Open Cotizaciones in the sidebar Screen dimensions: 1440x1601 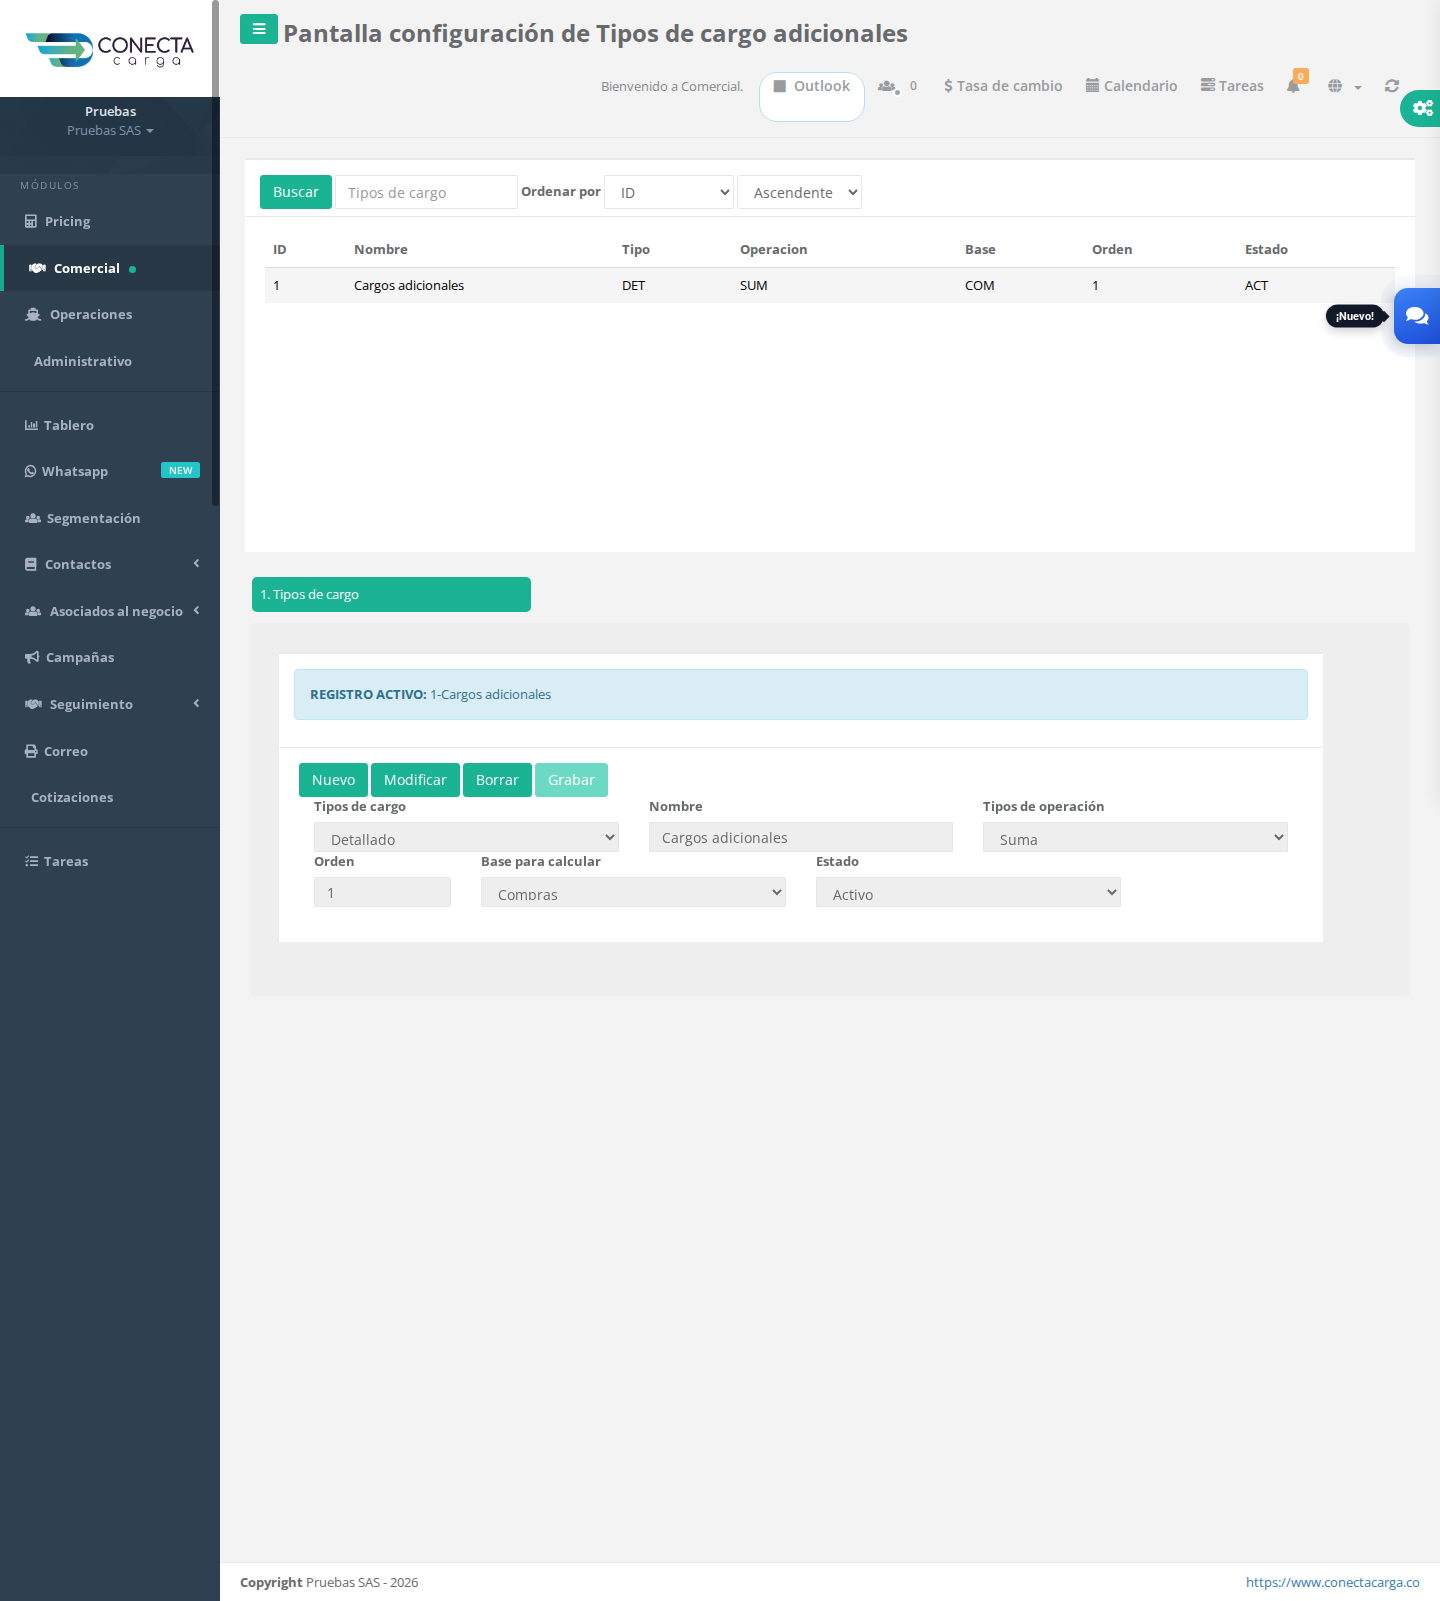[108, 797]
